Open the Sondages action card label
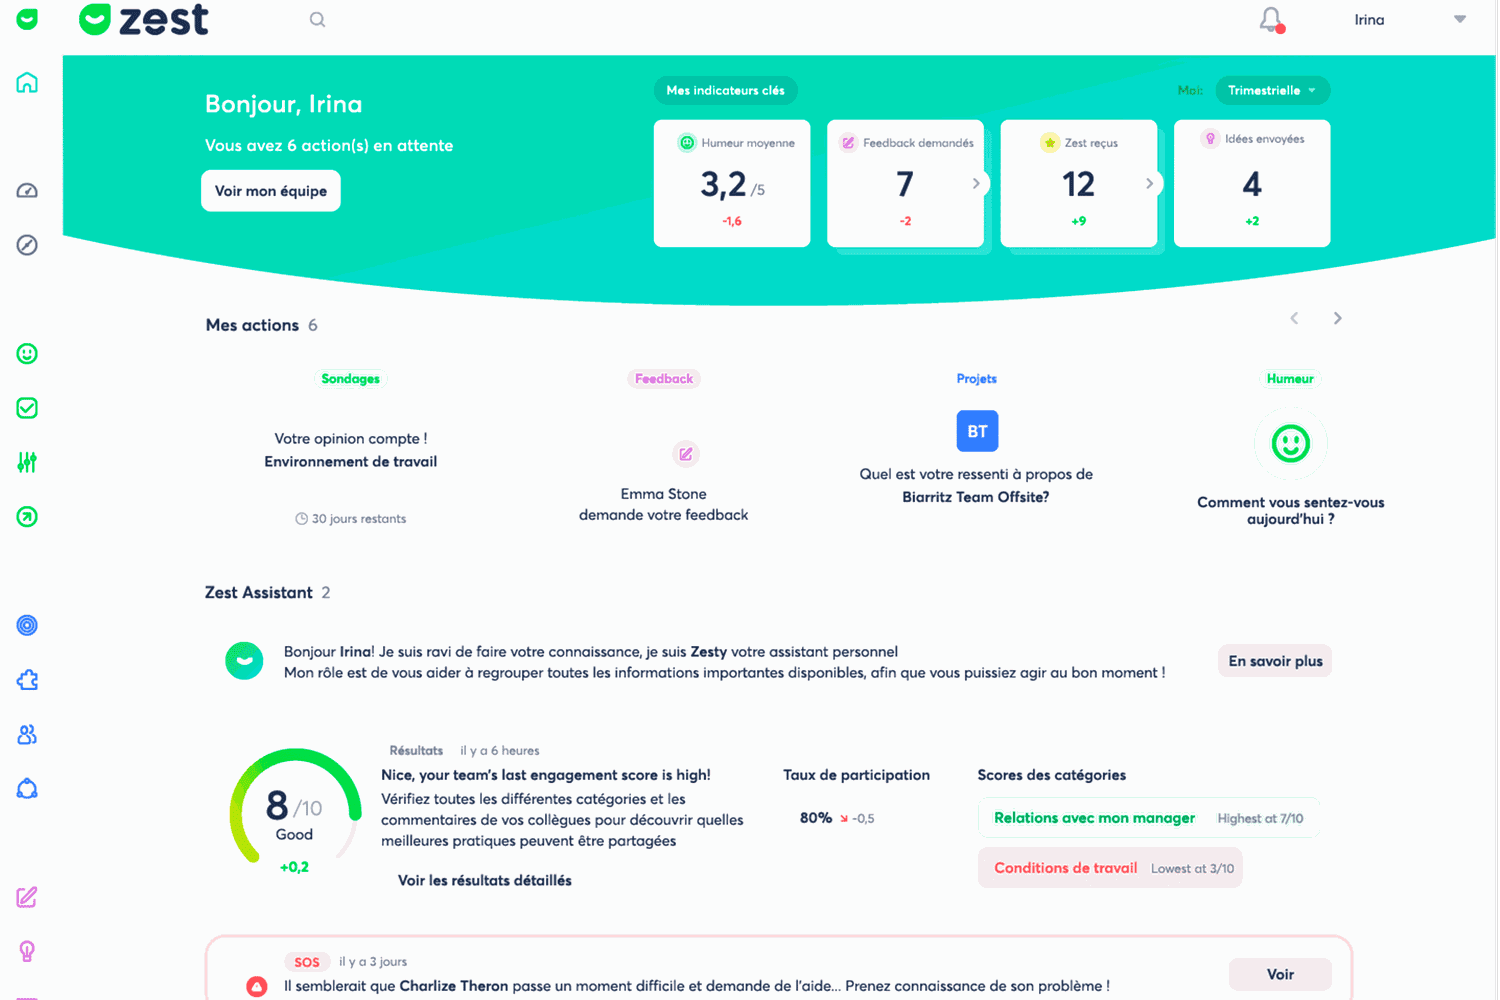The image size is (1500, 1000). point(350,379)
